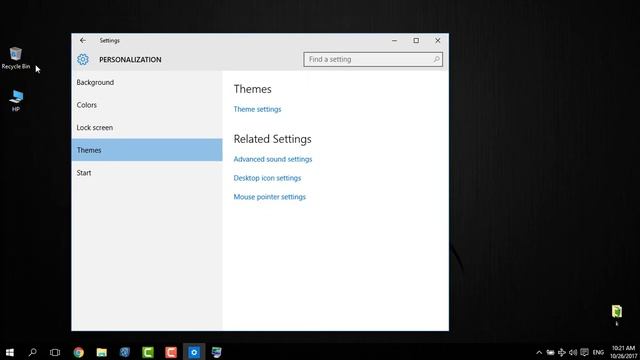640x360 pixels.
Task: Switch input language via ENG indicator
Action: click(598, 352)
